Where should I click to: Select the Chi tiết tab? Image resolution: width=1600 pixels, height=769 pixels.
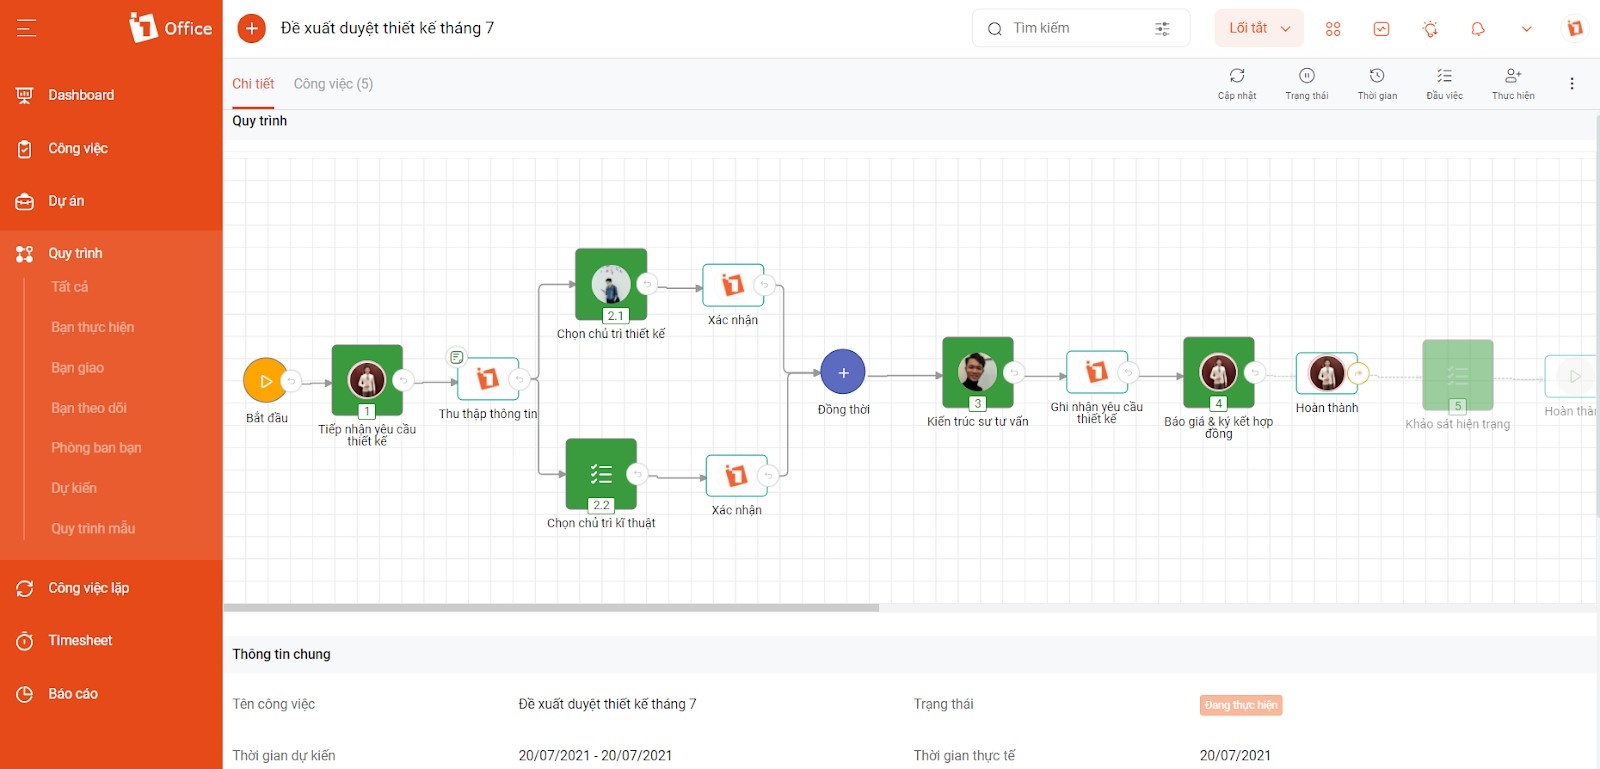click(253, 84)
